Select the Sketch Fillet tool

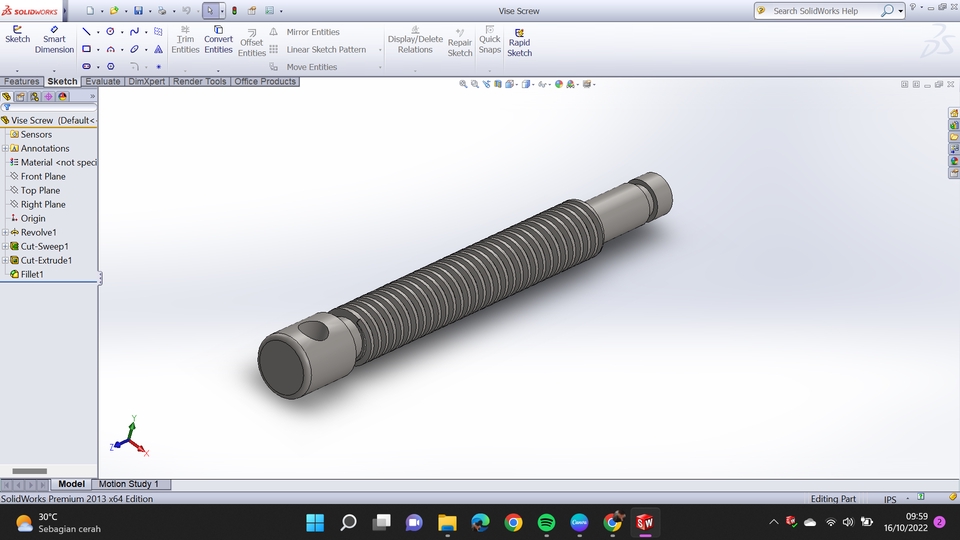coord(134,66)
